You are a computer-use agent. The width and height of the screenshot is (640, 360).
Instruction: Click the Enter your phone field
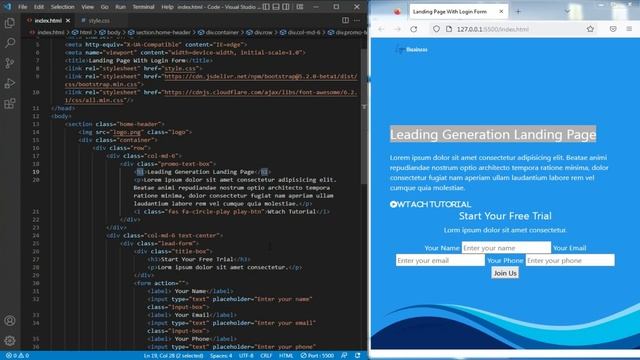(570, 260)
